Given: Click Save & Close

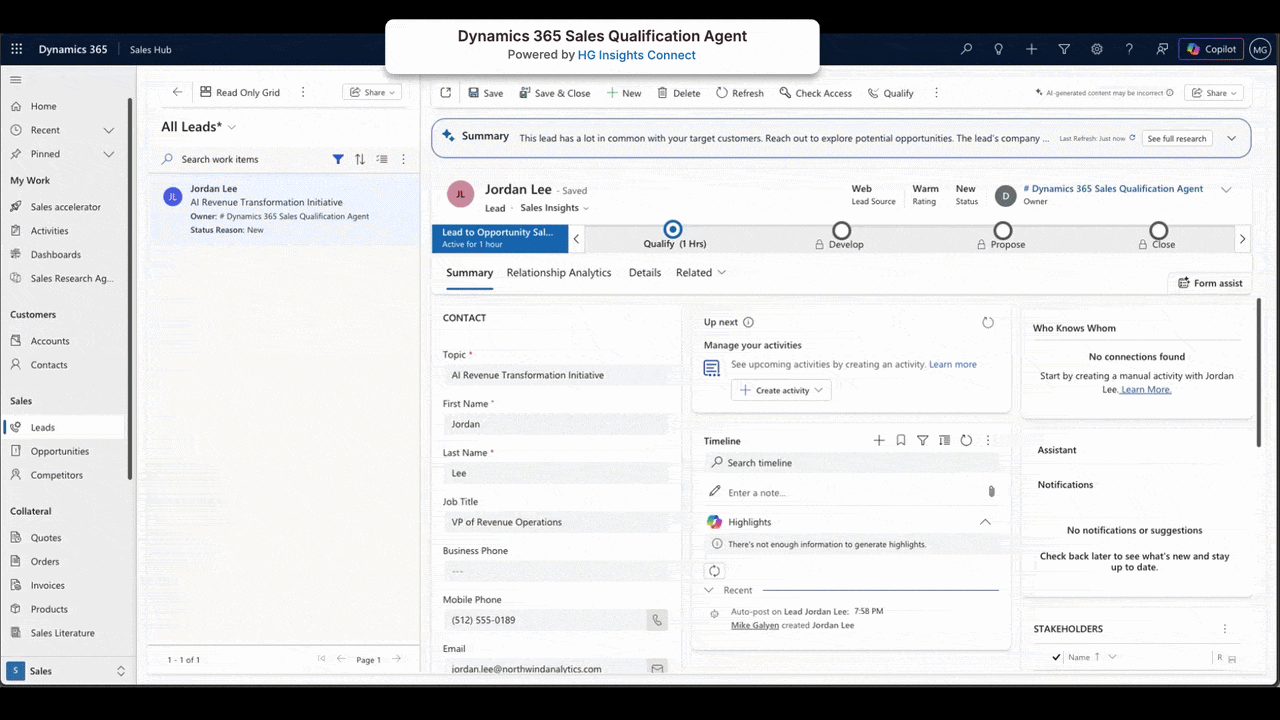Looking at the screenshot, I should pos(554,93).
